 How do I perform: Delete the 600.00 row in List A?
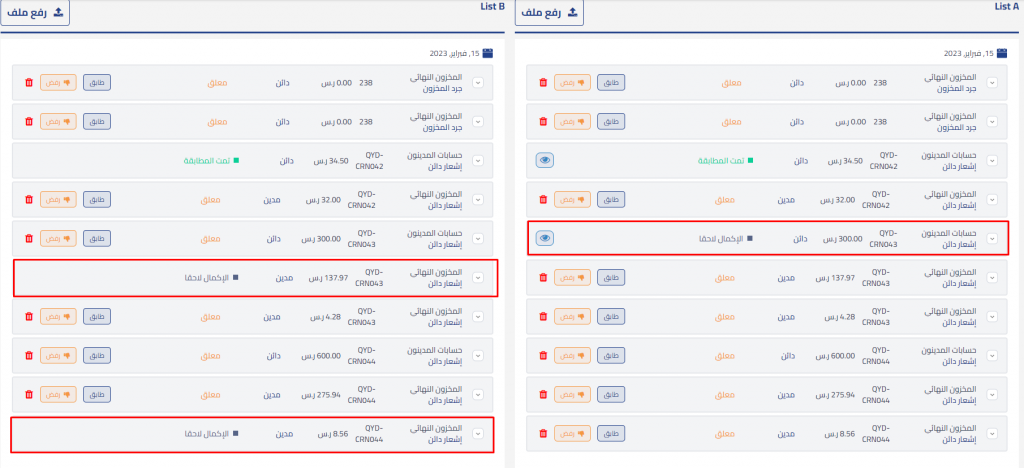tap(543, 356)
